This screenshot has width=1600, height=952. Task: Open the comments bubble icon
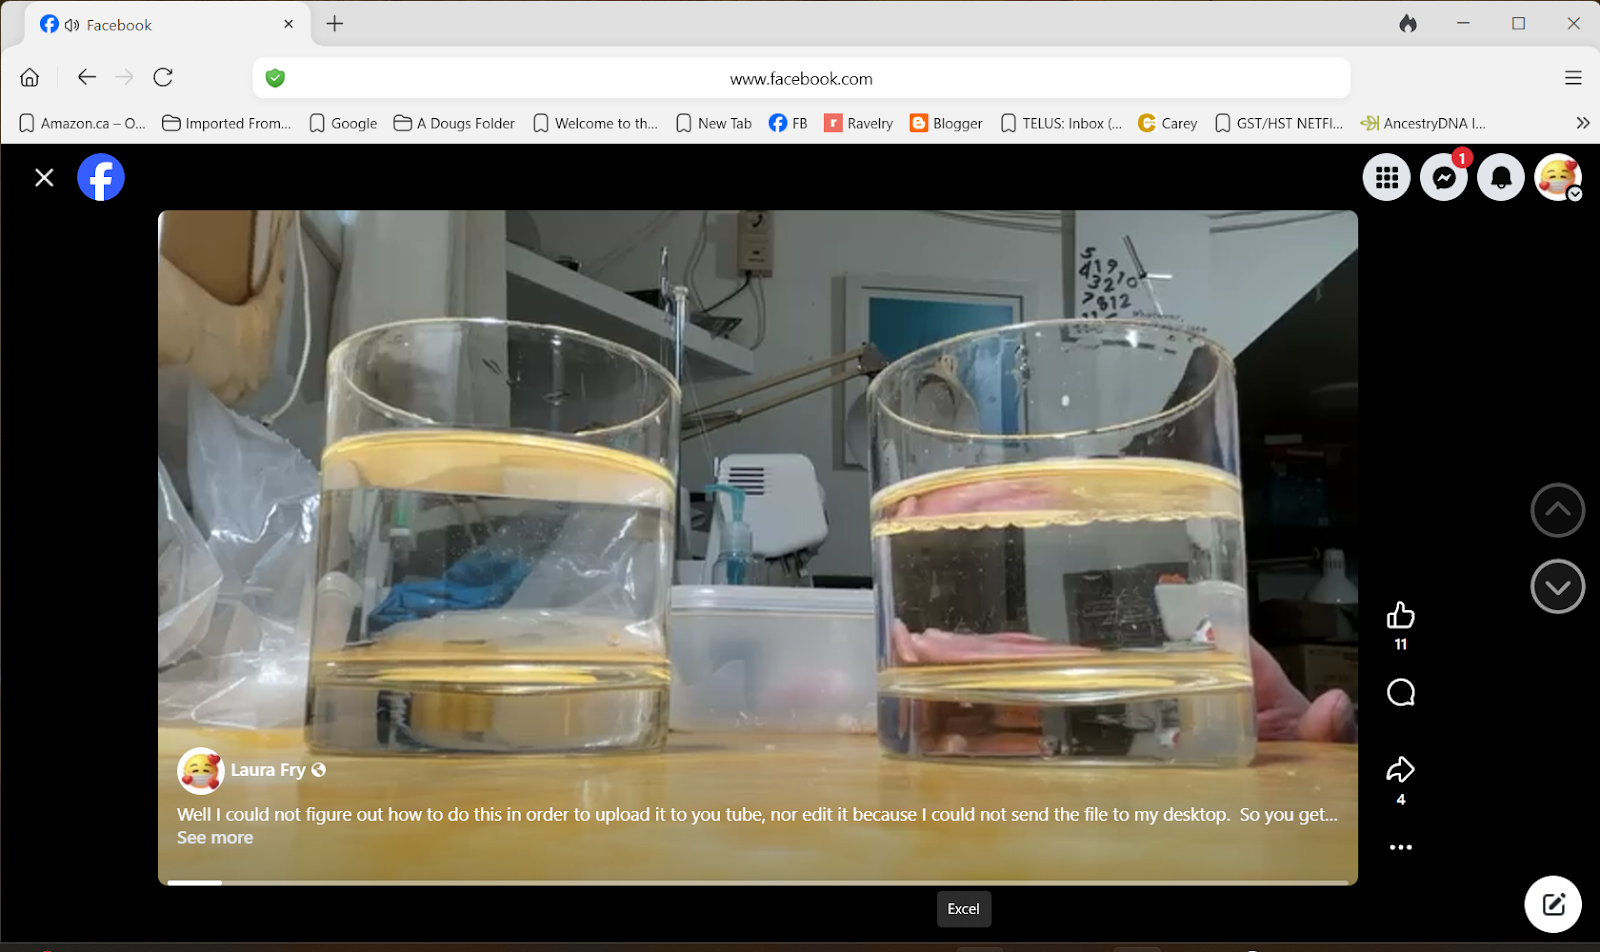[1400, 692]
